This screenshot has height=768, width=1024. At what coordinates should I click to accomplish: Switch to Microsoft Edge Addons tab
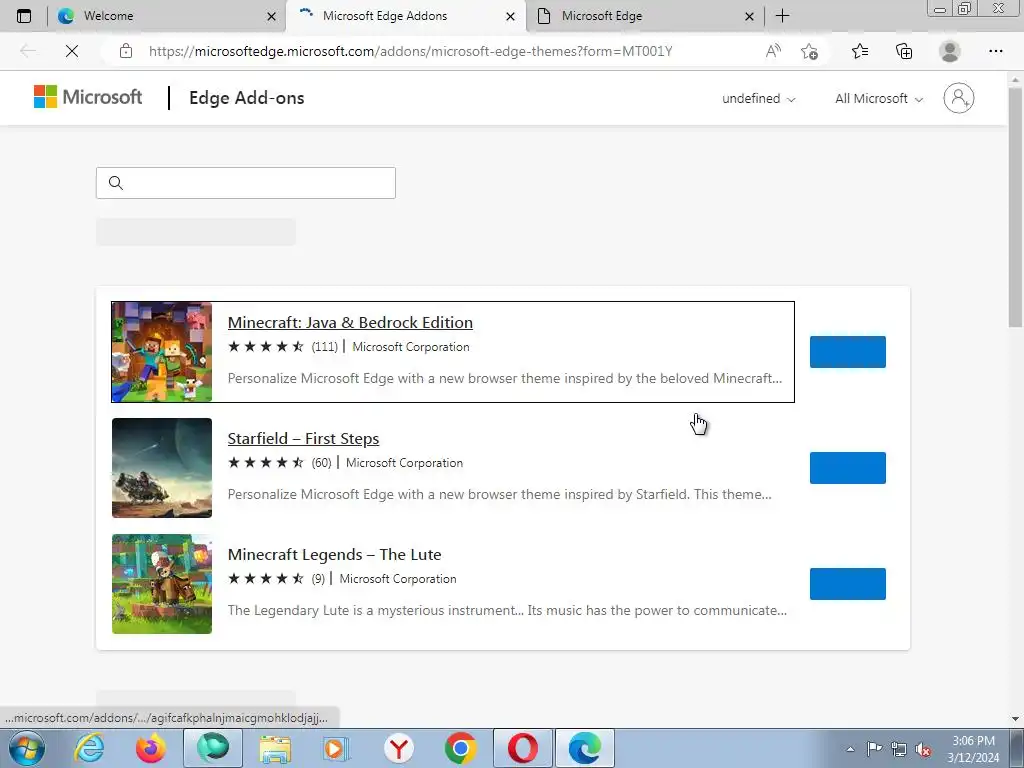coord(405,16)
